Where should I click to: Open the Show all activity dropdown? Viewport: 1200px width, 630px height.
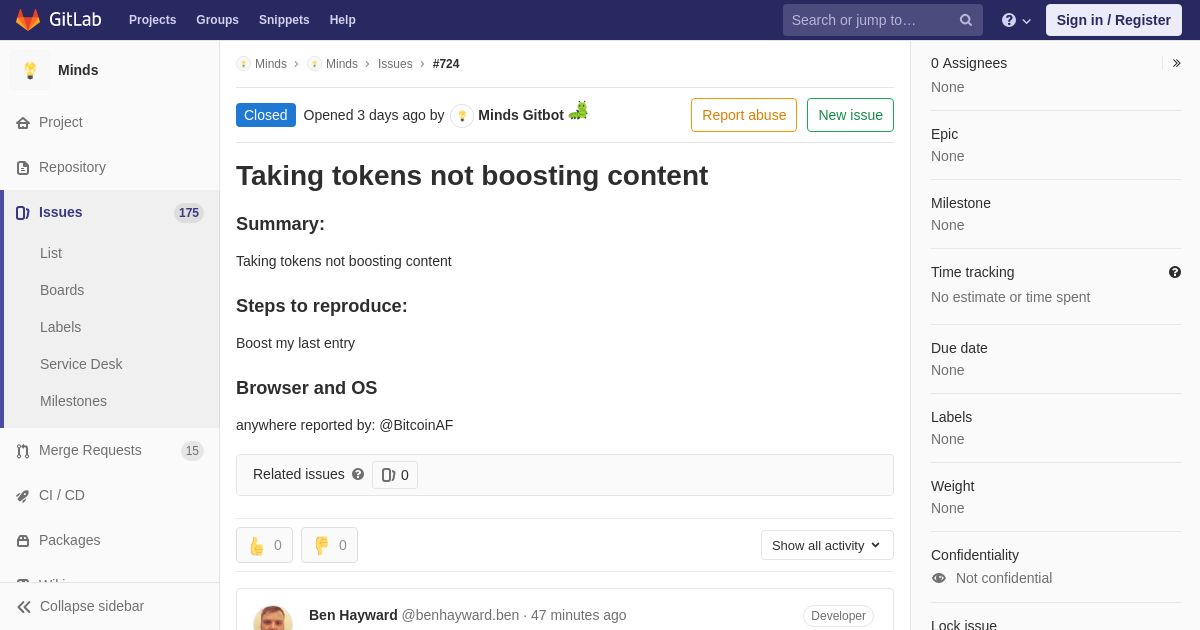click(827, 545)
